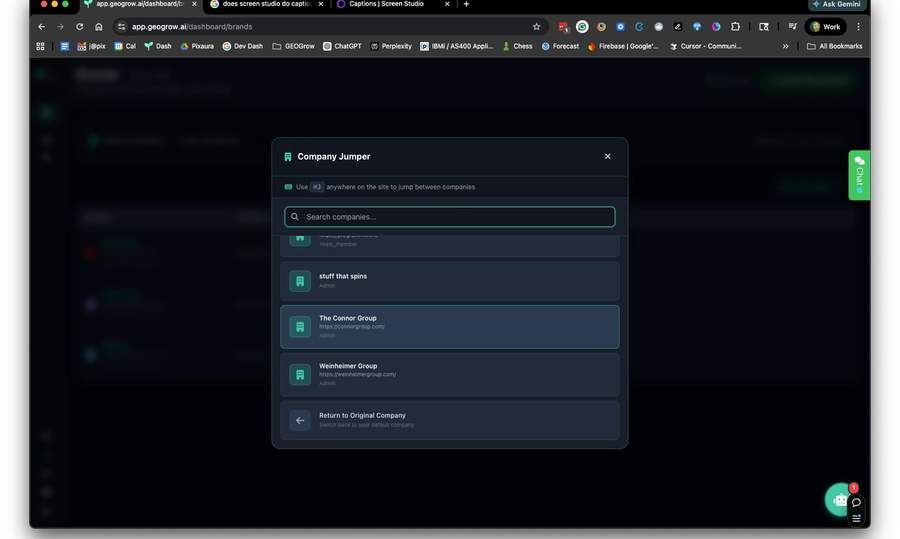
Task: Bookmark this page with star icon
Action: pos(536,27)
